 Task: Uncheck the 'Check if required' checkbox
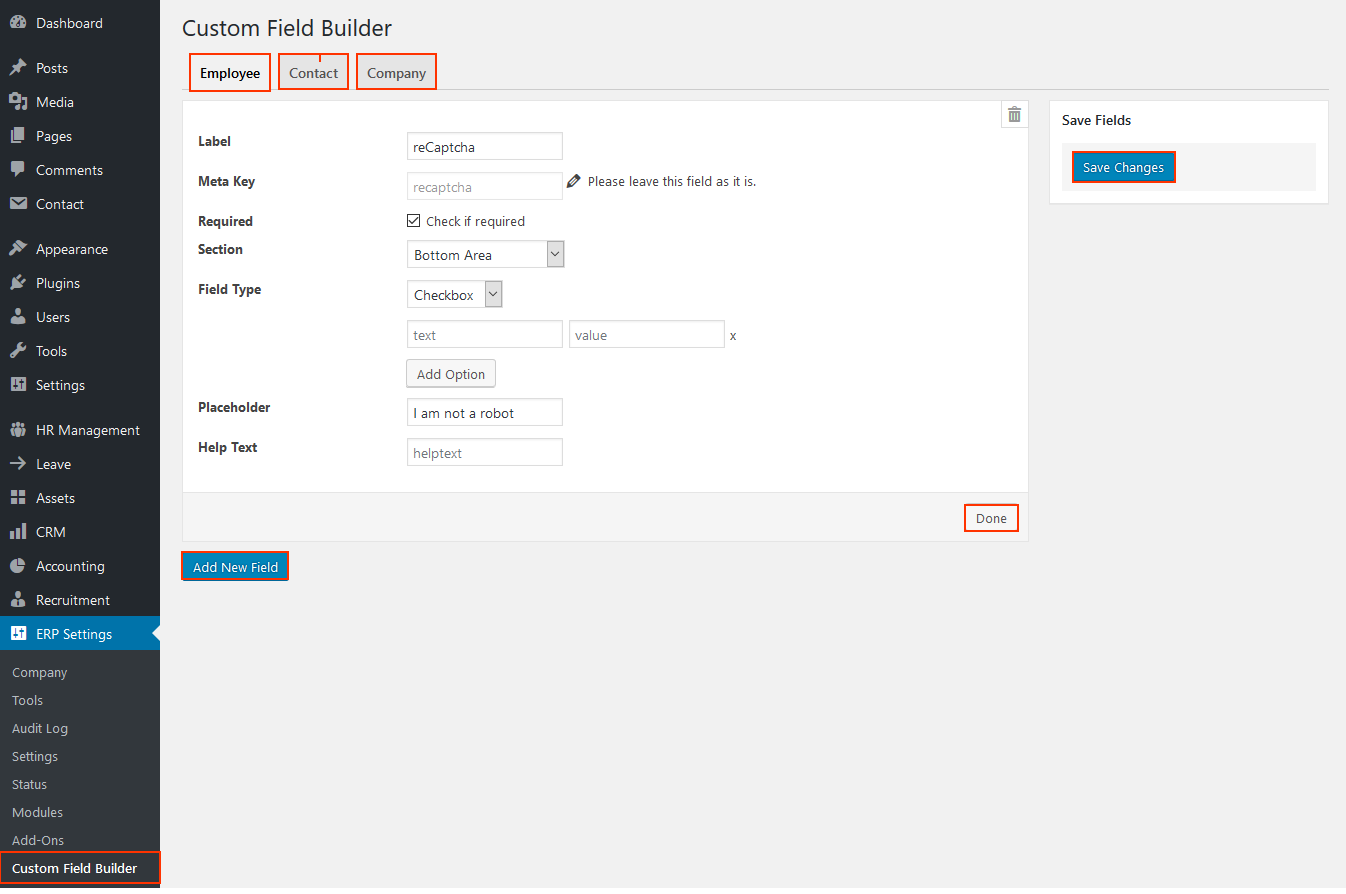[413, 220]
